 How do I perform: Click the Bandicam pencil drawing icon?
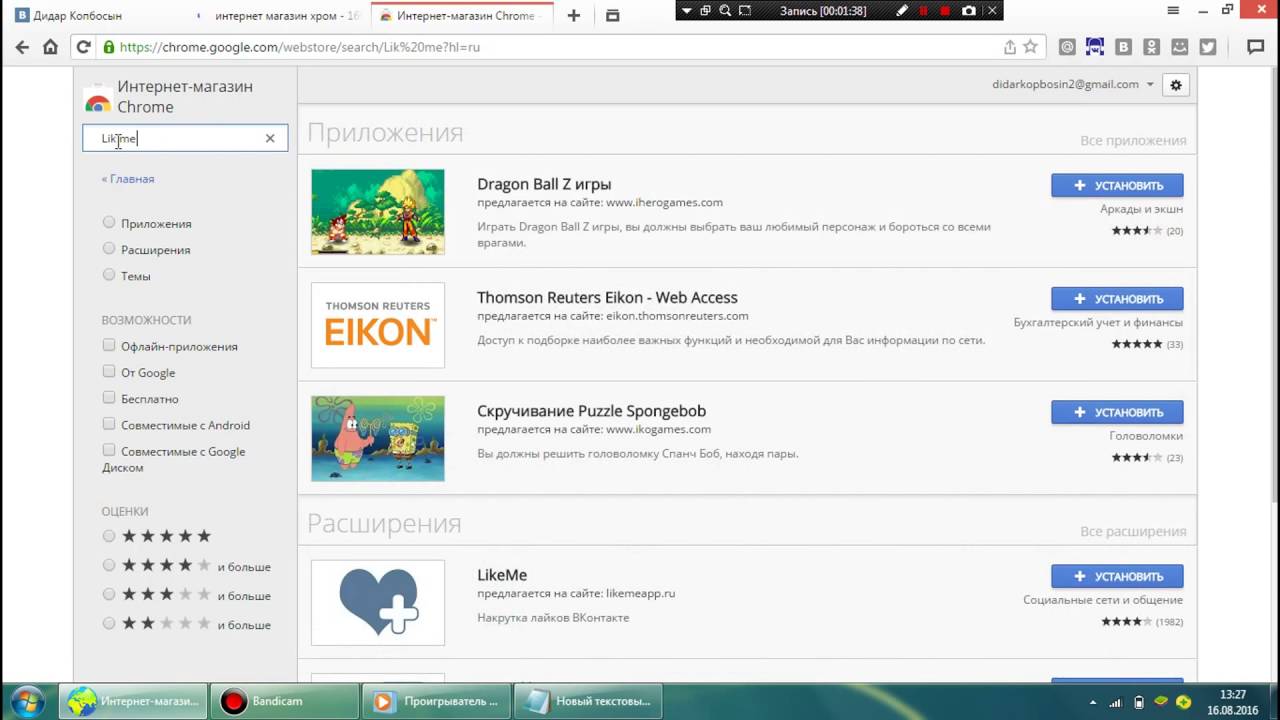(902, 10)
